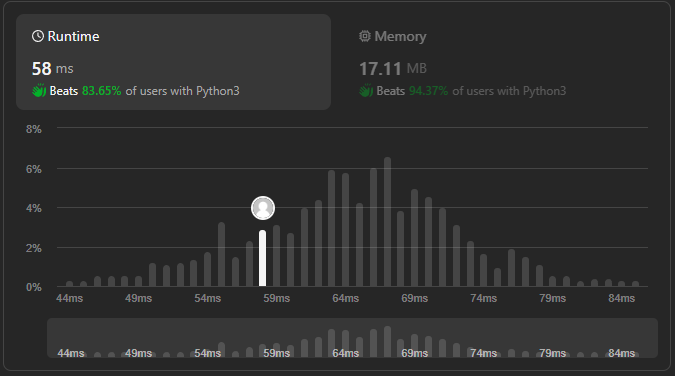Click the 69ms label on the chart axis
The width and height of the screenshot is (675, 376).
point(415,298)
